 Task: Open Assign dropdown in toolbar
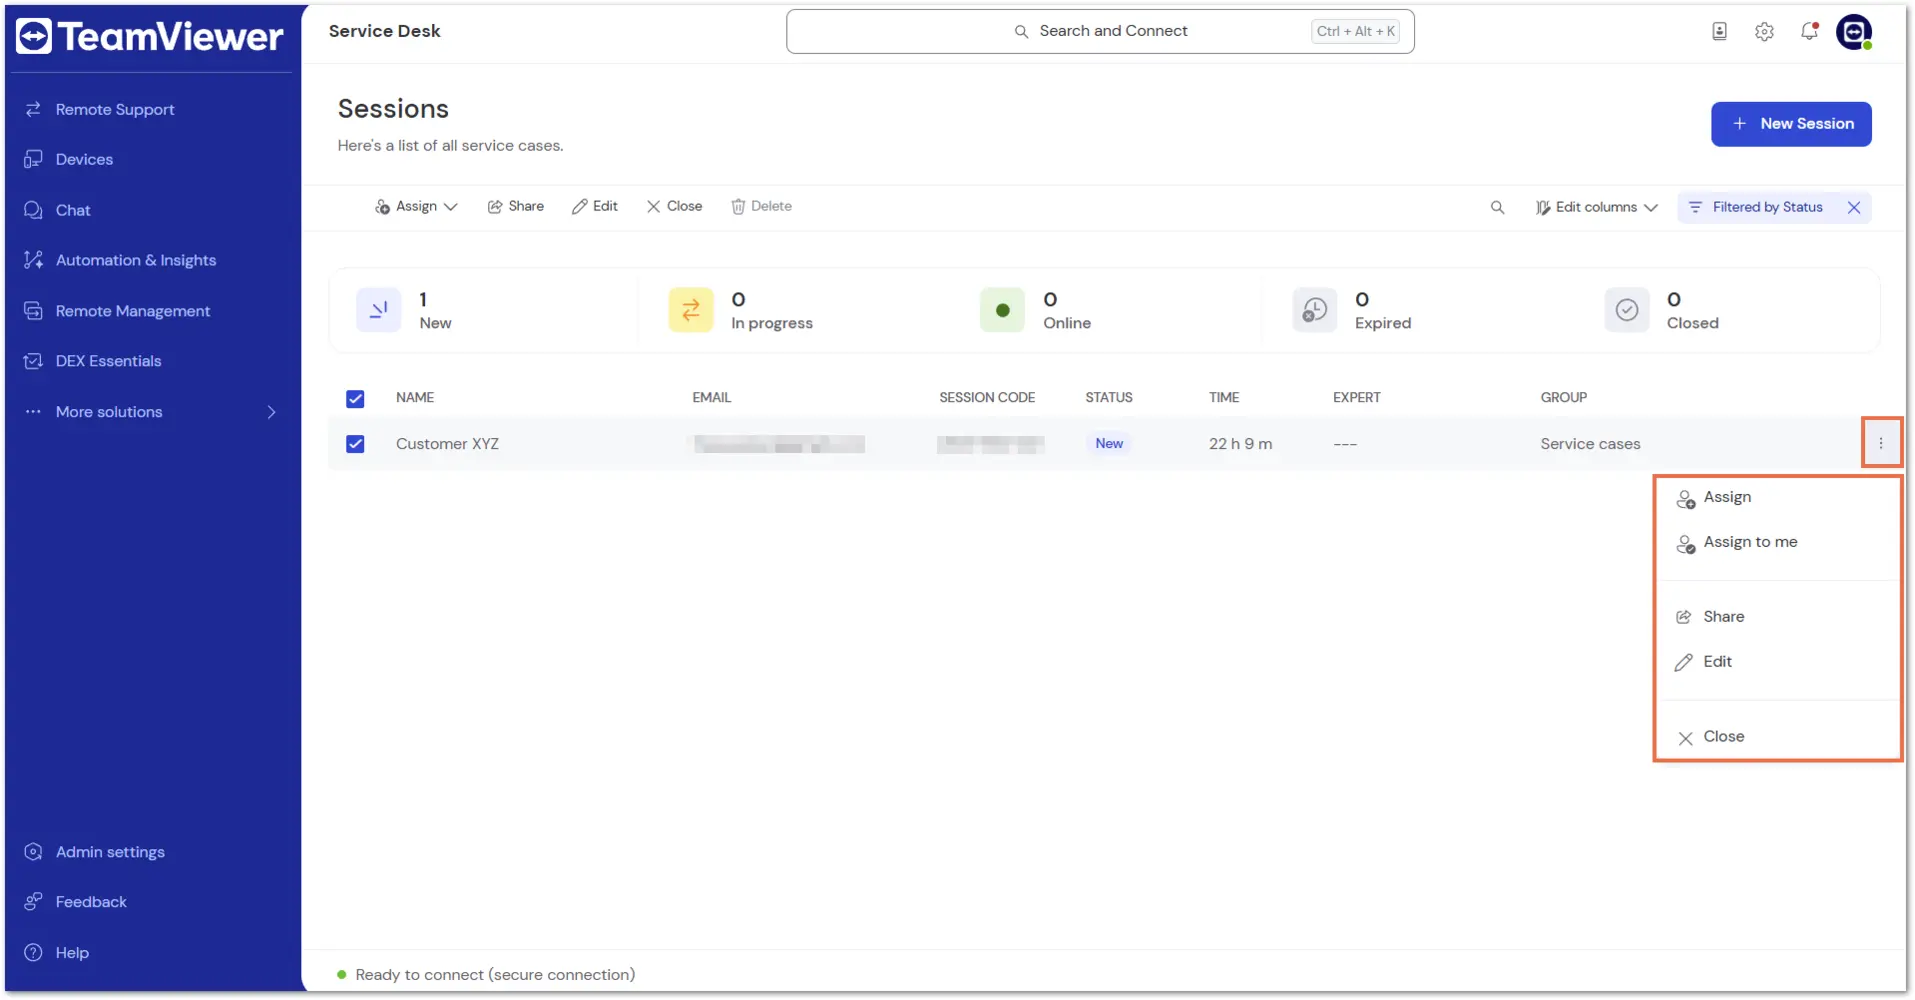click(x=416, y=206)
